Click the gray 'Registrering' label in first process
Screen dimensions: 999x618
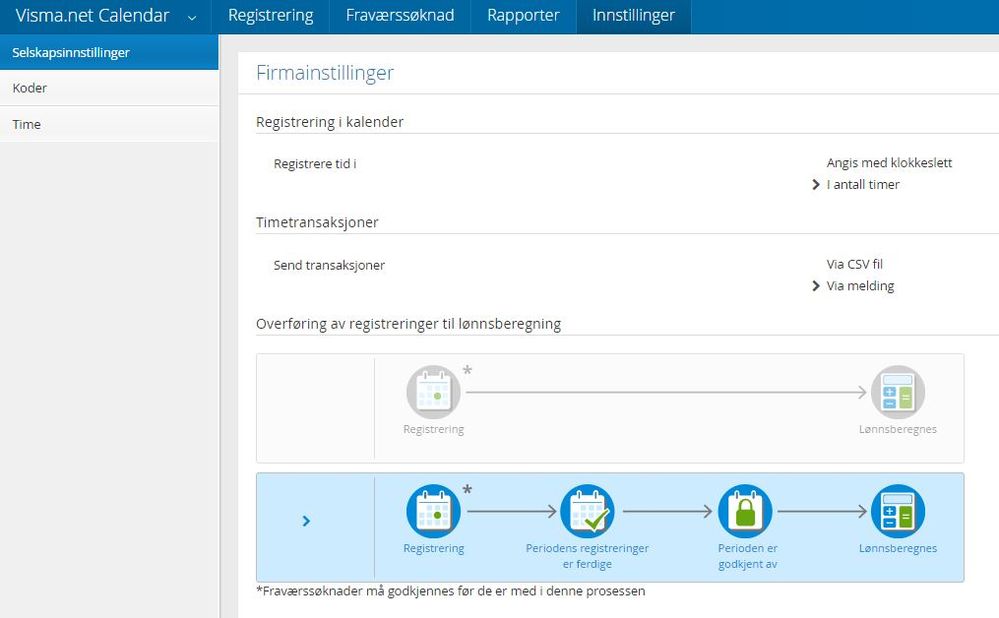[433, 429]
